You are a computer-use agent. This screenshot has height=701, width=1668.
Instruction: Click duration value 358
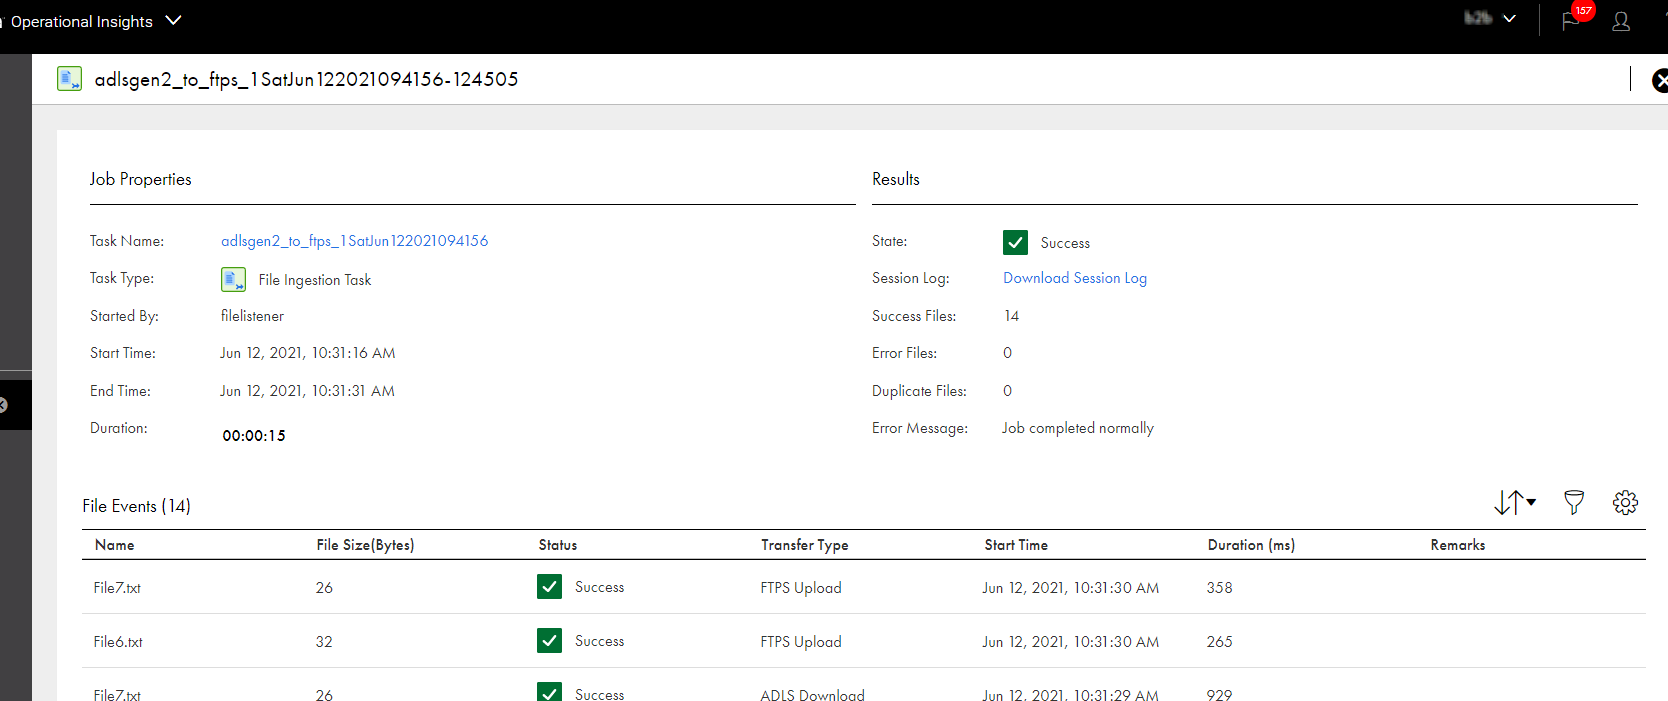point(1219,588)
